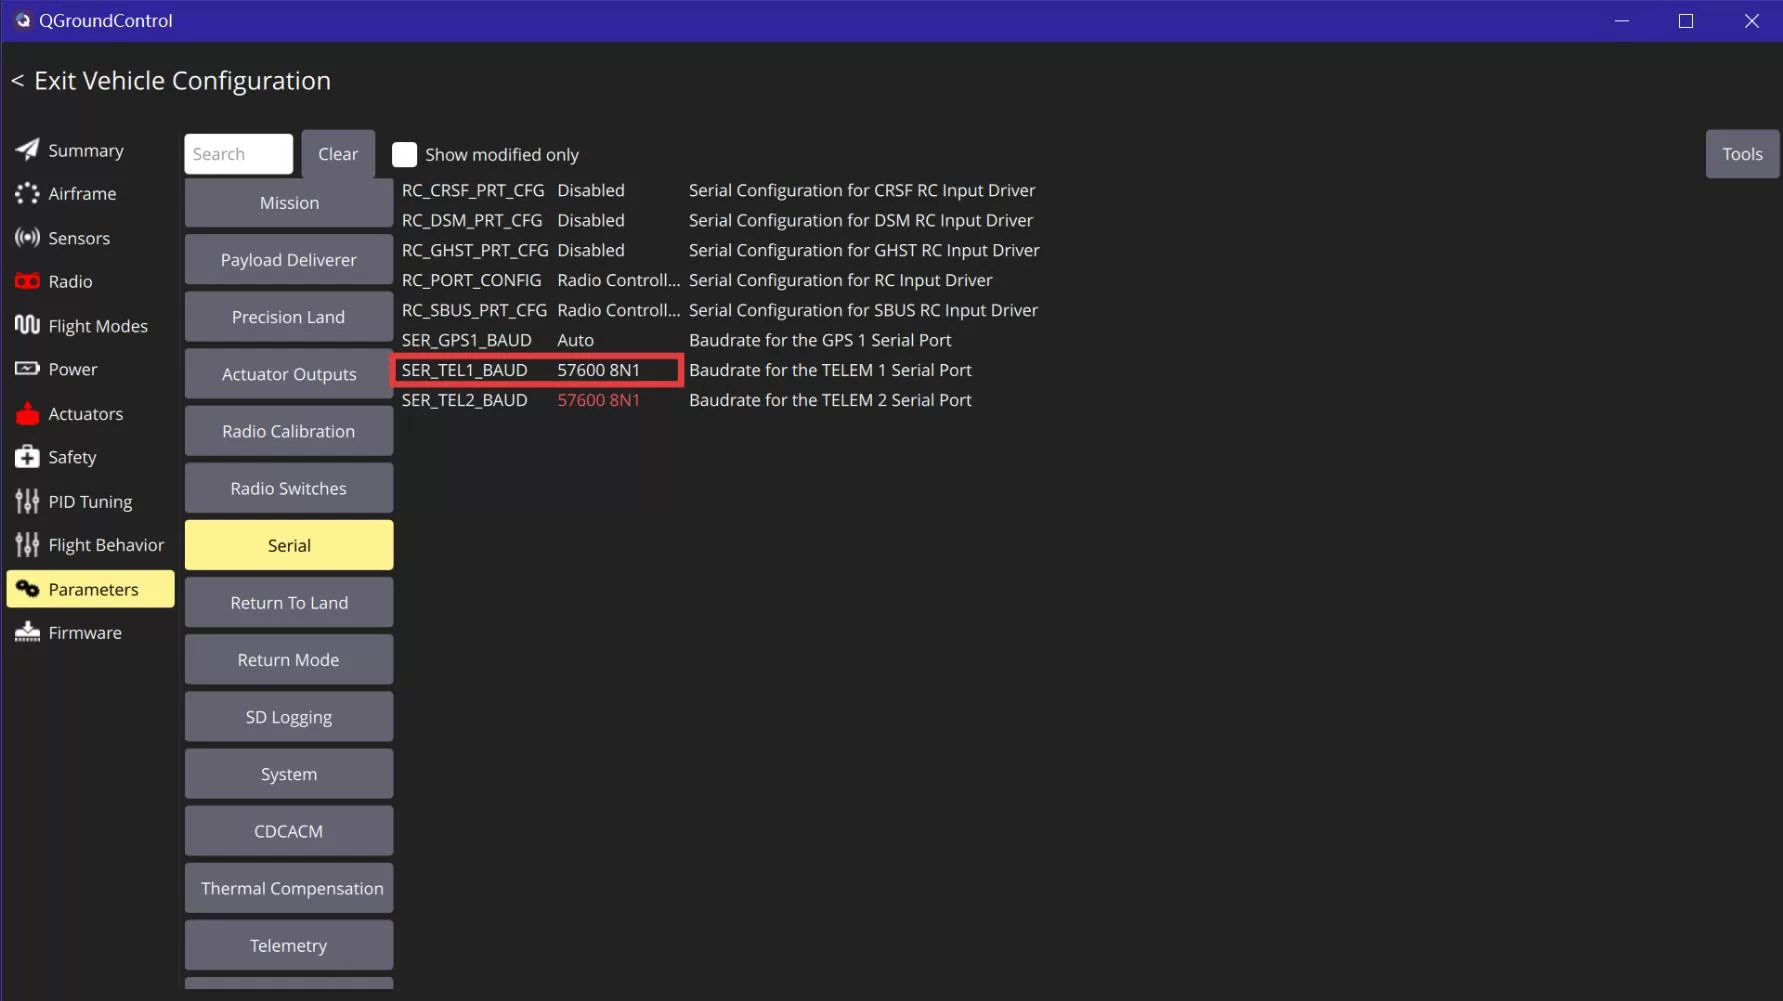Click the Parameters gears icon

pyautogui.click(x=27, y=589)
